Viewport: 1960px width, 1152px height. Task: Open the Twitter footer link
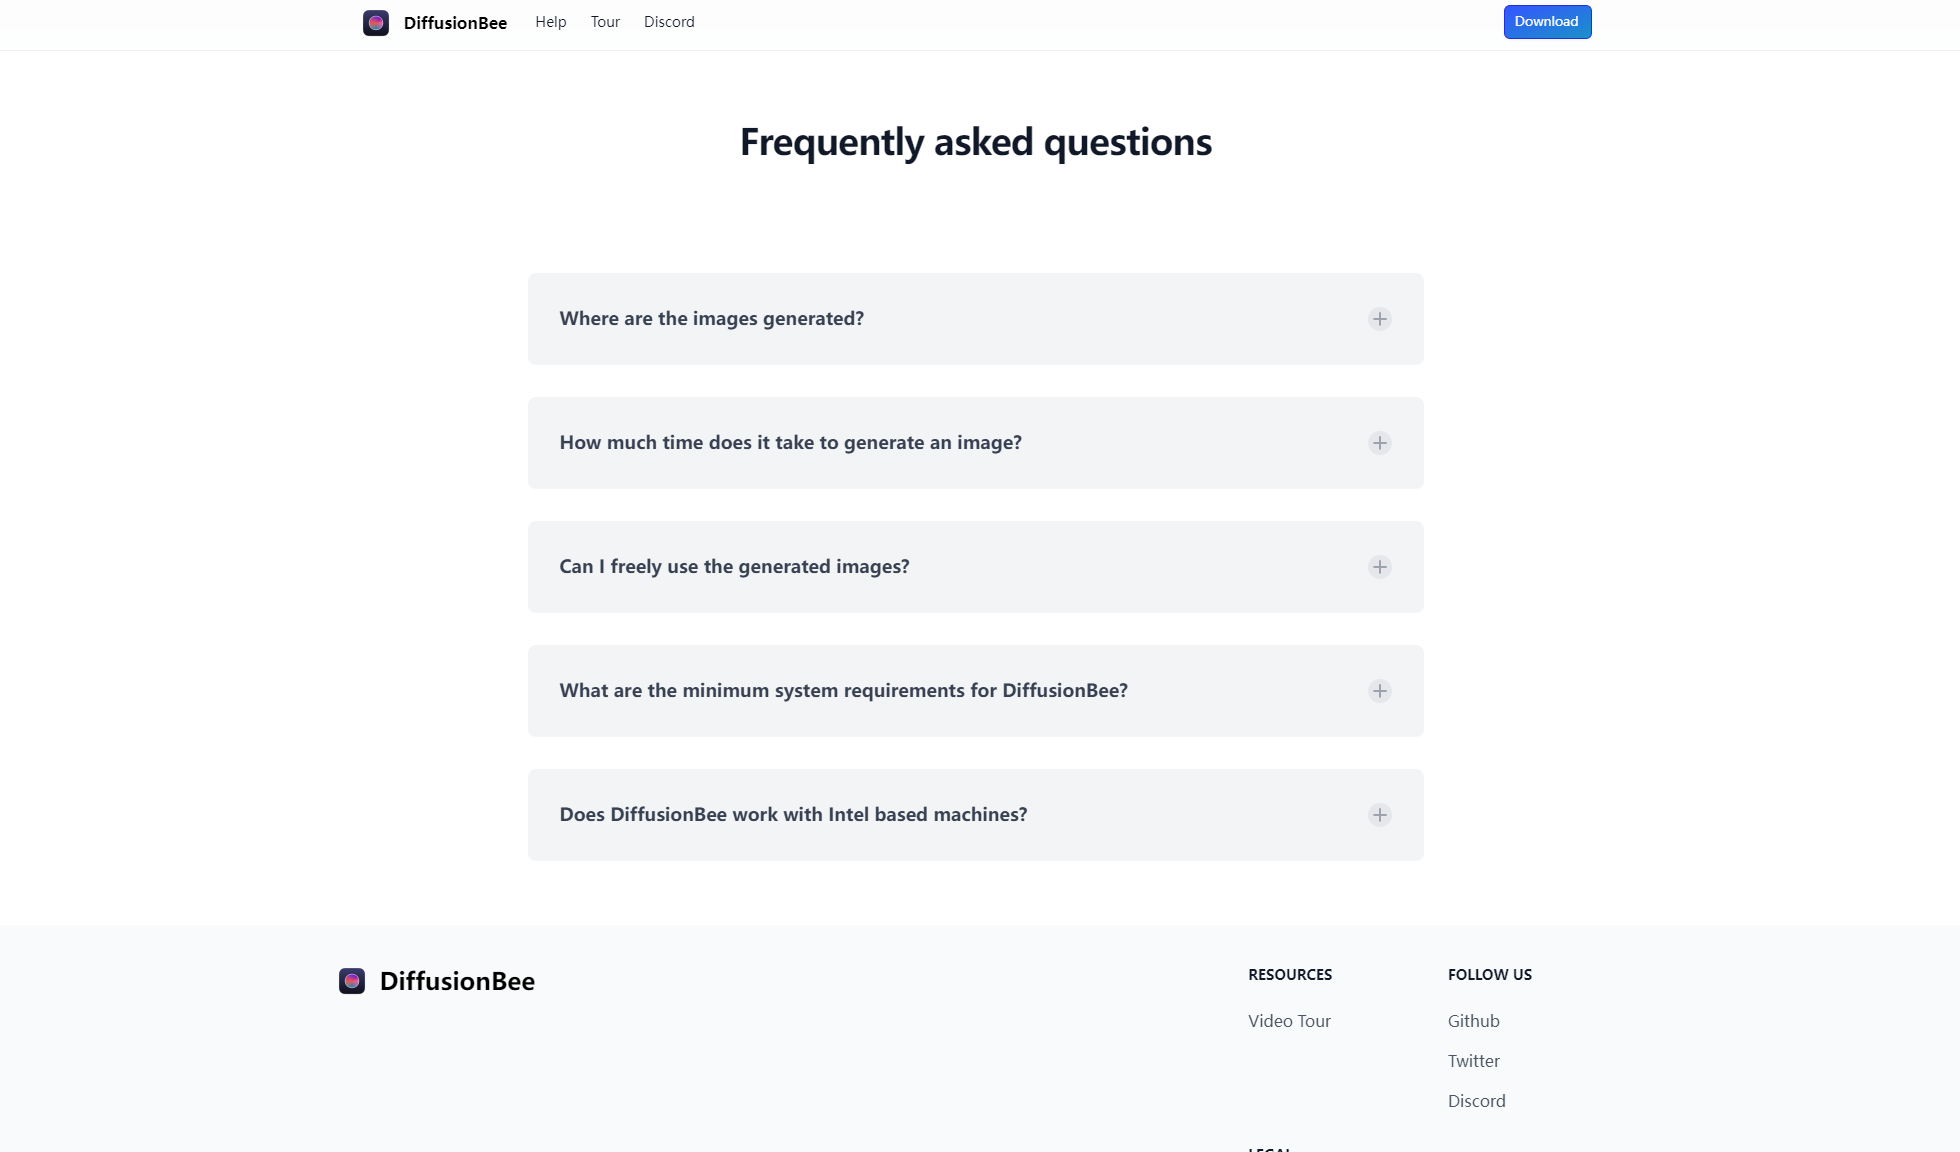[x=1473, y=1061]
